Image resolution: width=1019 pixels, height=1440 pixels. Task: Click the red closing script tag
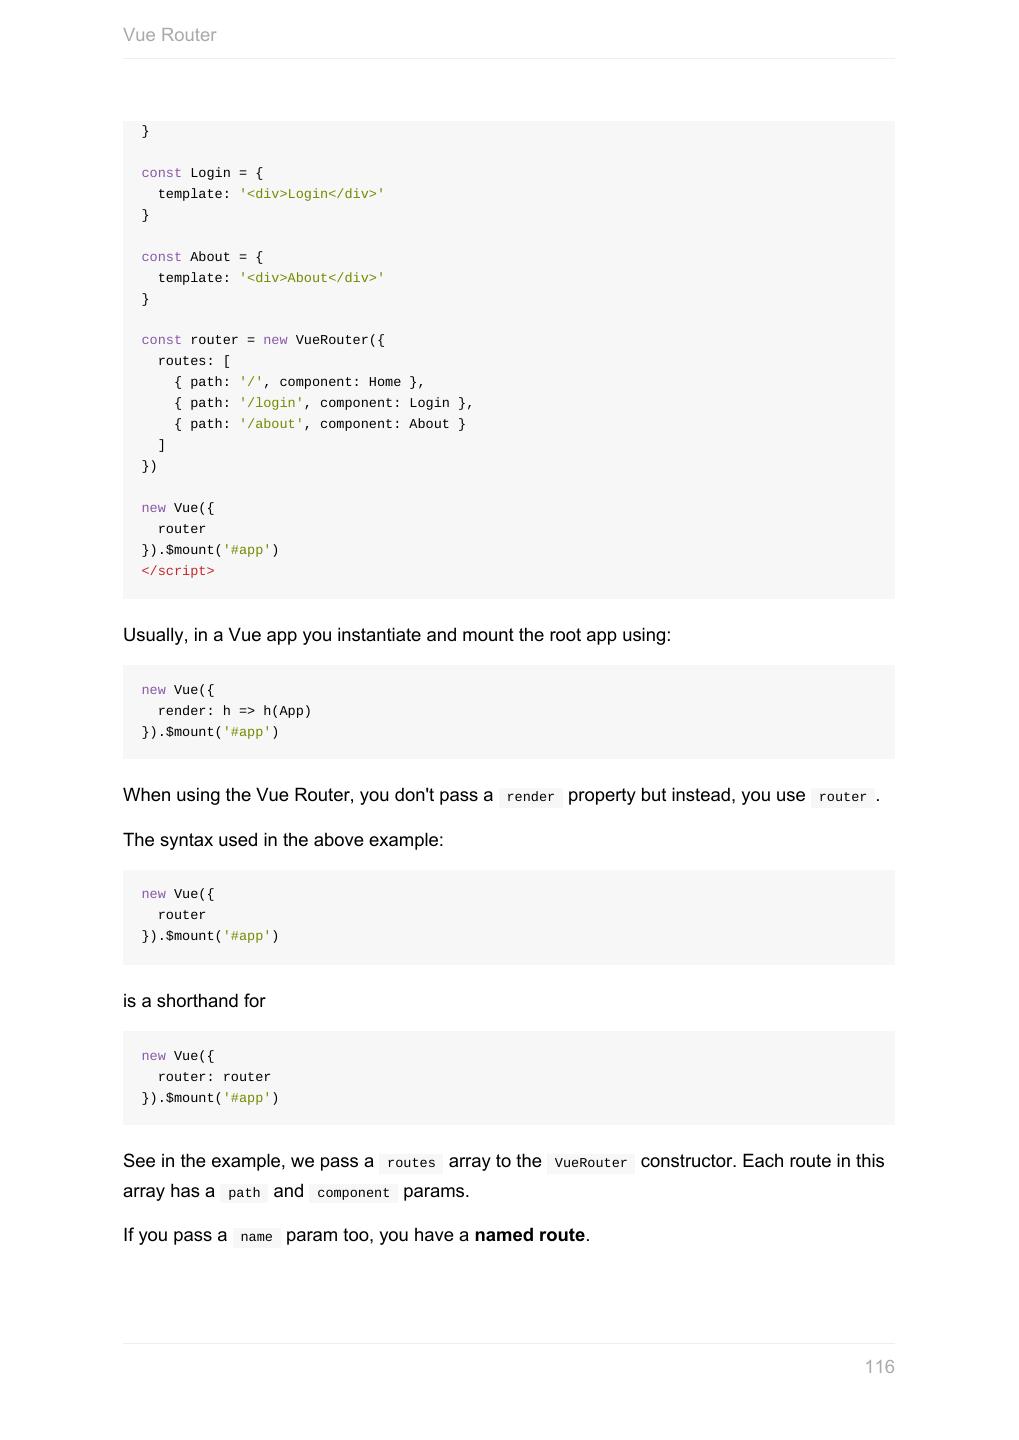(x=178, y=571)
